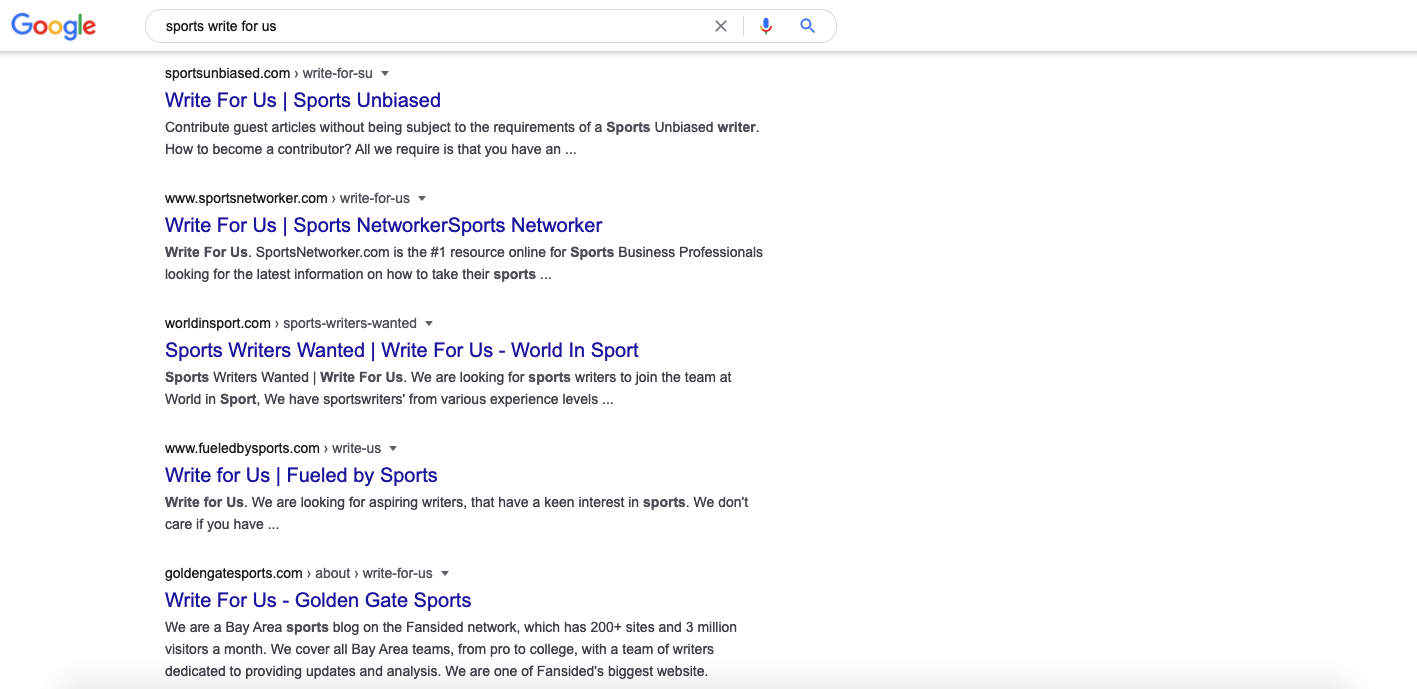Open 'Write For Us | Sports NetworkerSports Networker' result

[384, 225]
